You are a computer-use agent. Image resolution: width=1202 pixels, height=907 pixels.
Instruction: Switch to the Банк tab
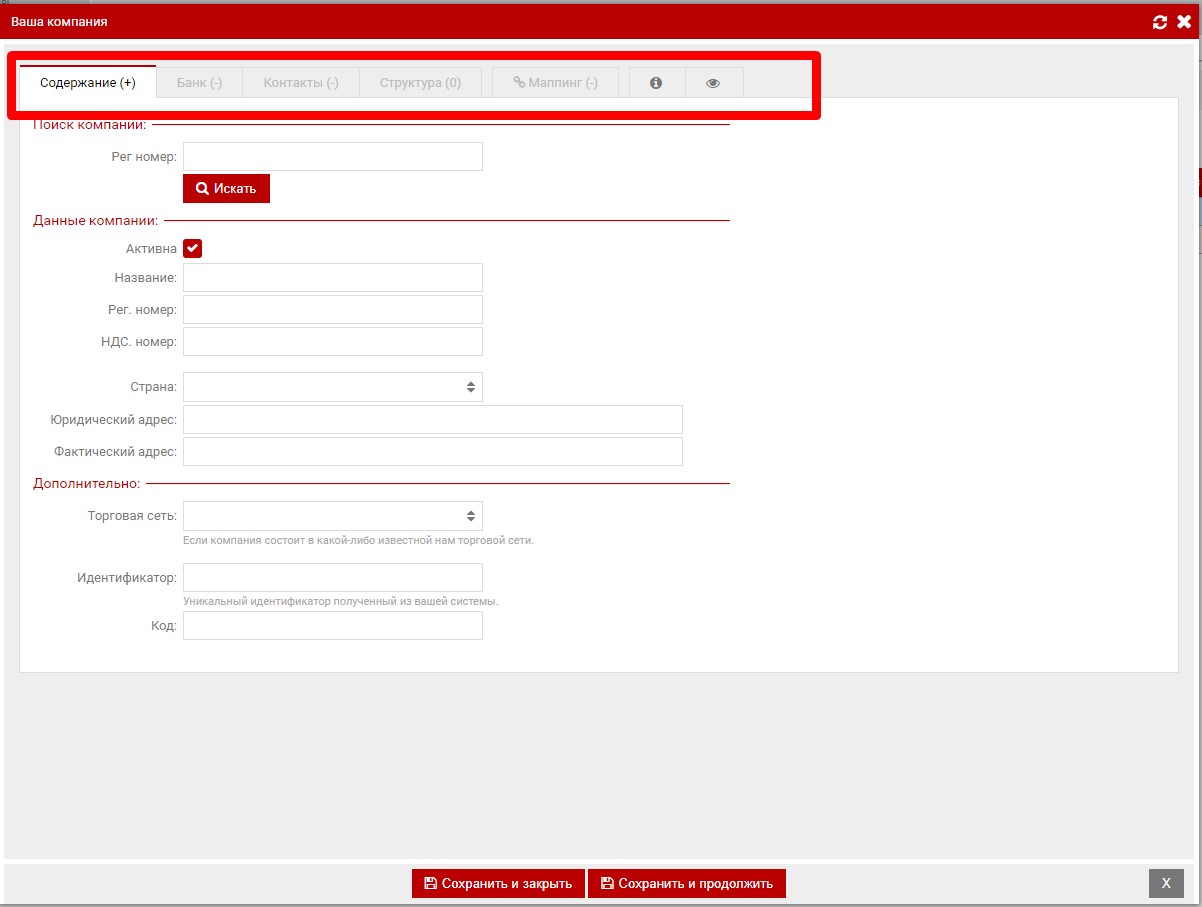(199, 83)
